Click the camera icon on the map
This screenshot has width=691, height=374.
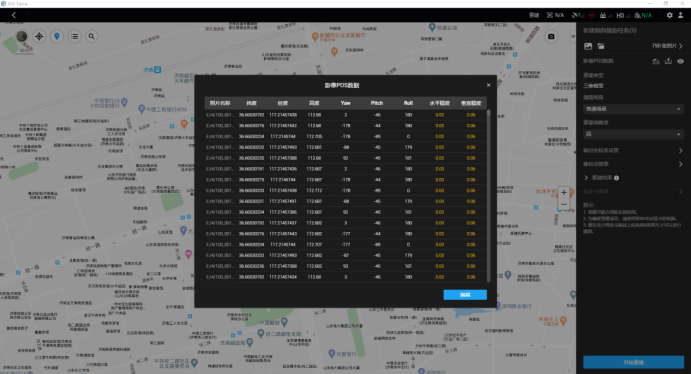pos(551,37)
